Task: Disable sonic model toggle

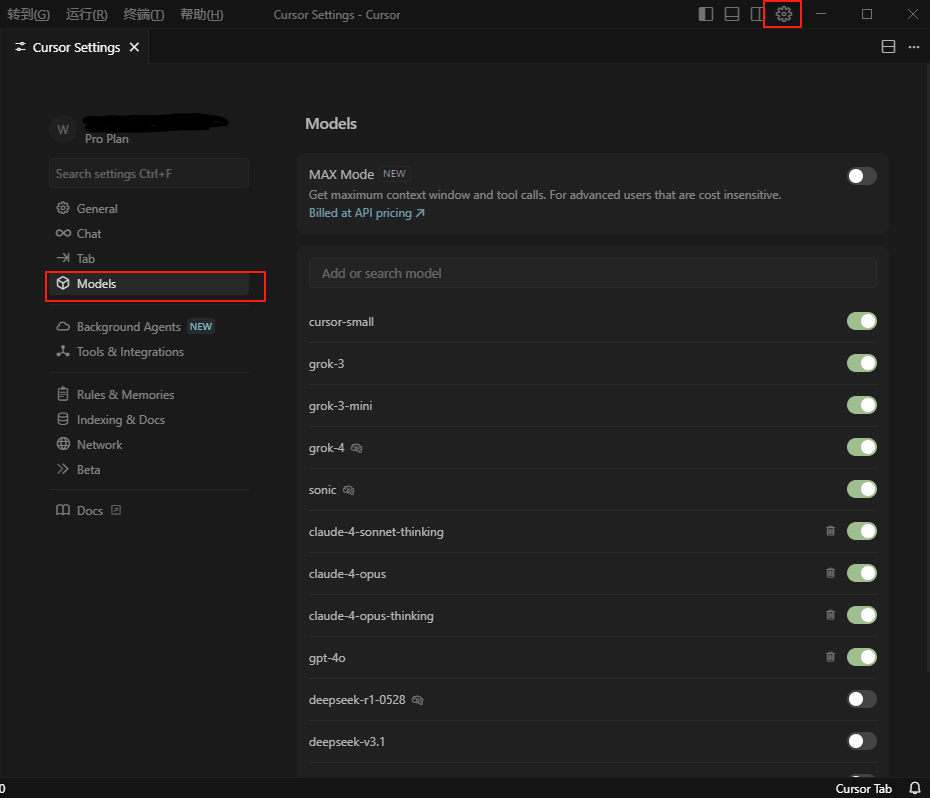Action: [862, 489]
